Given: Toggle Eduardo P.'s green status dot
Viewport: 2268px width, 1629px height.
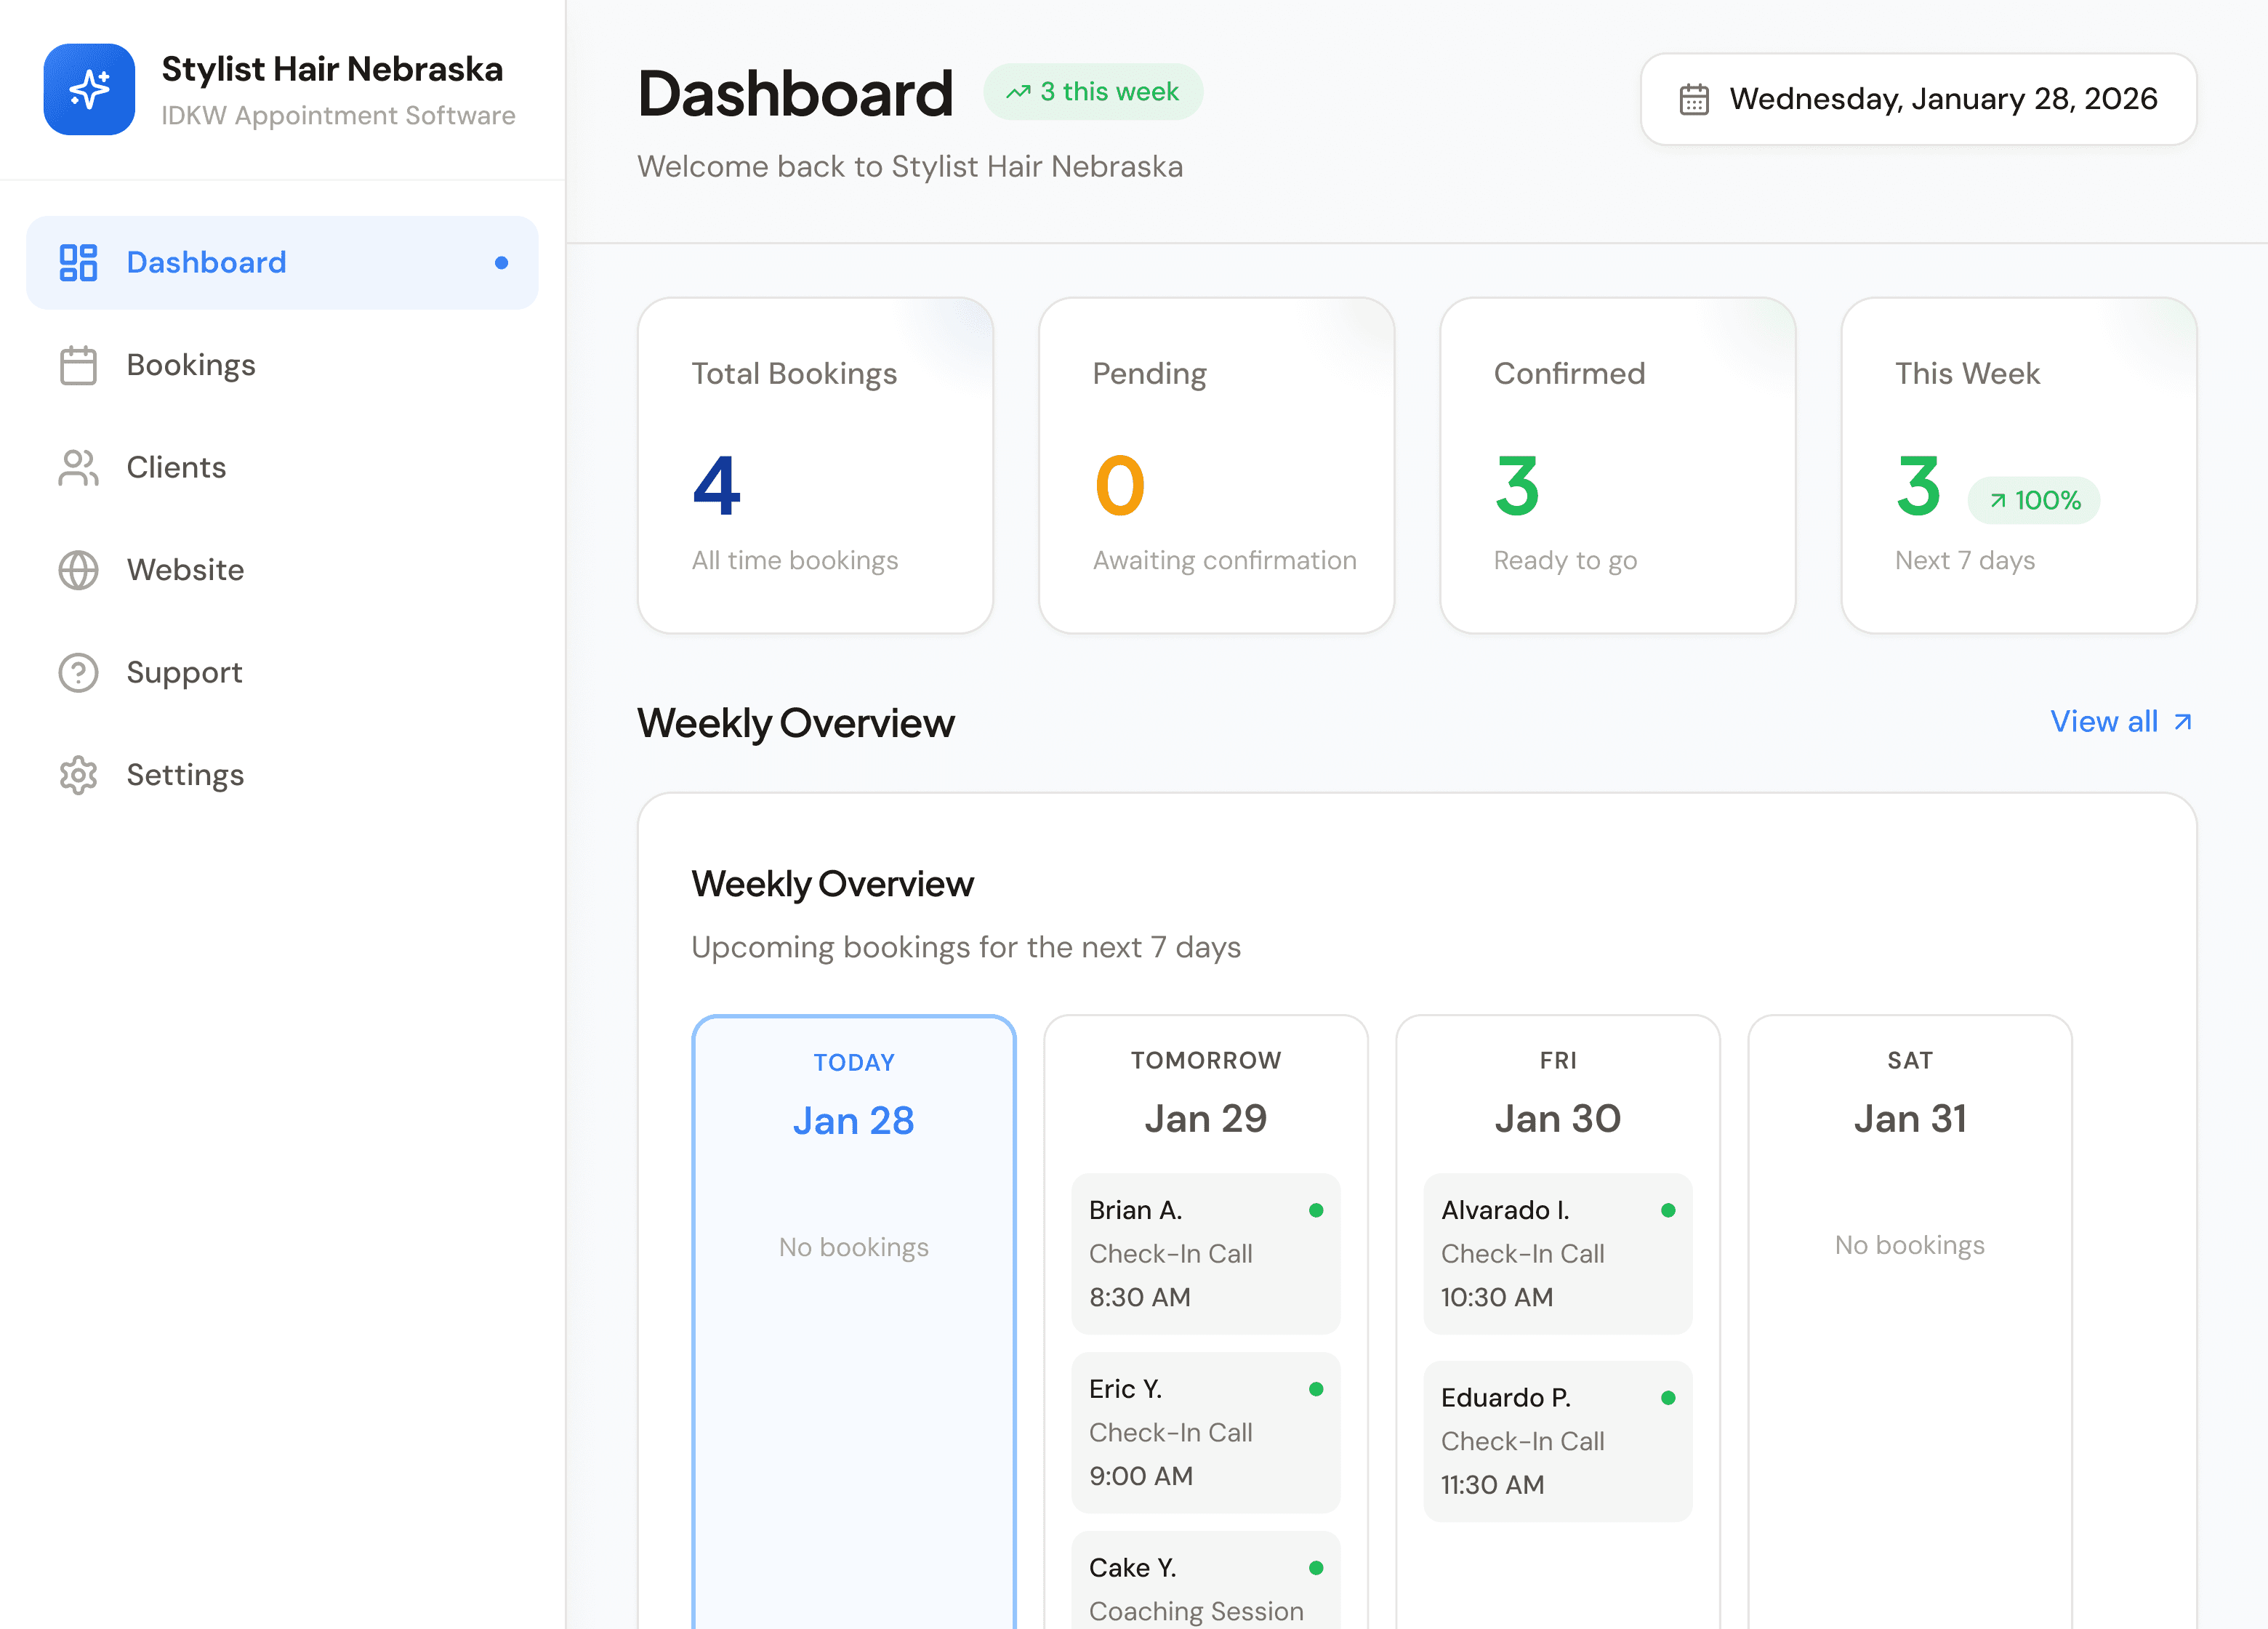Looking at the screenshot, I should (x=1668, y=1397).
